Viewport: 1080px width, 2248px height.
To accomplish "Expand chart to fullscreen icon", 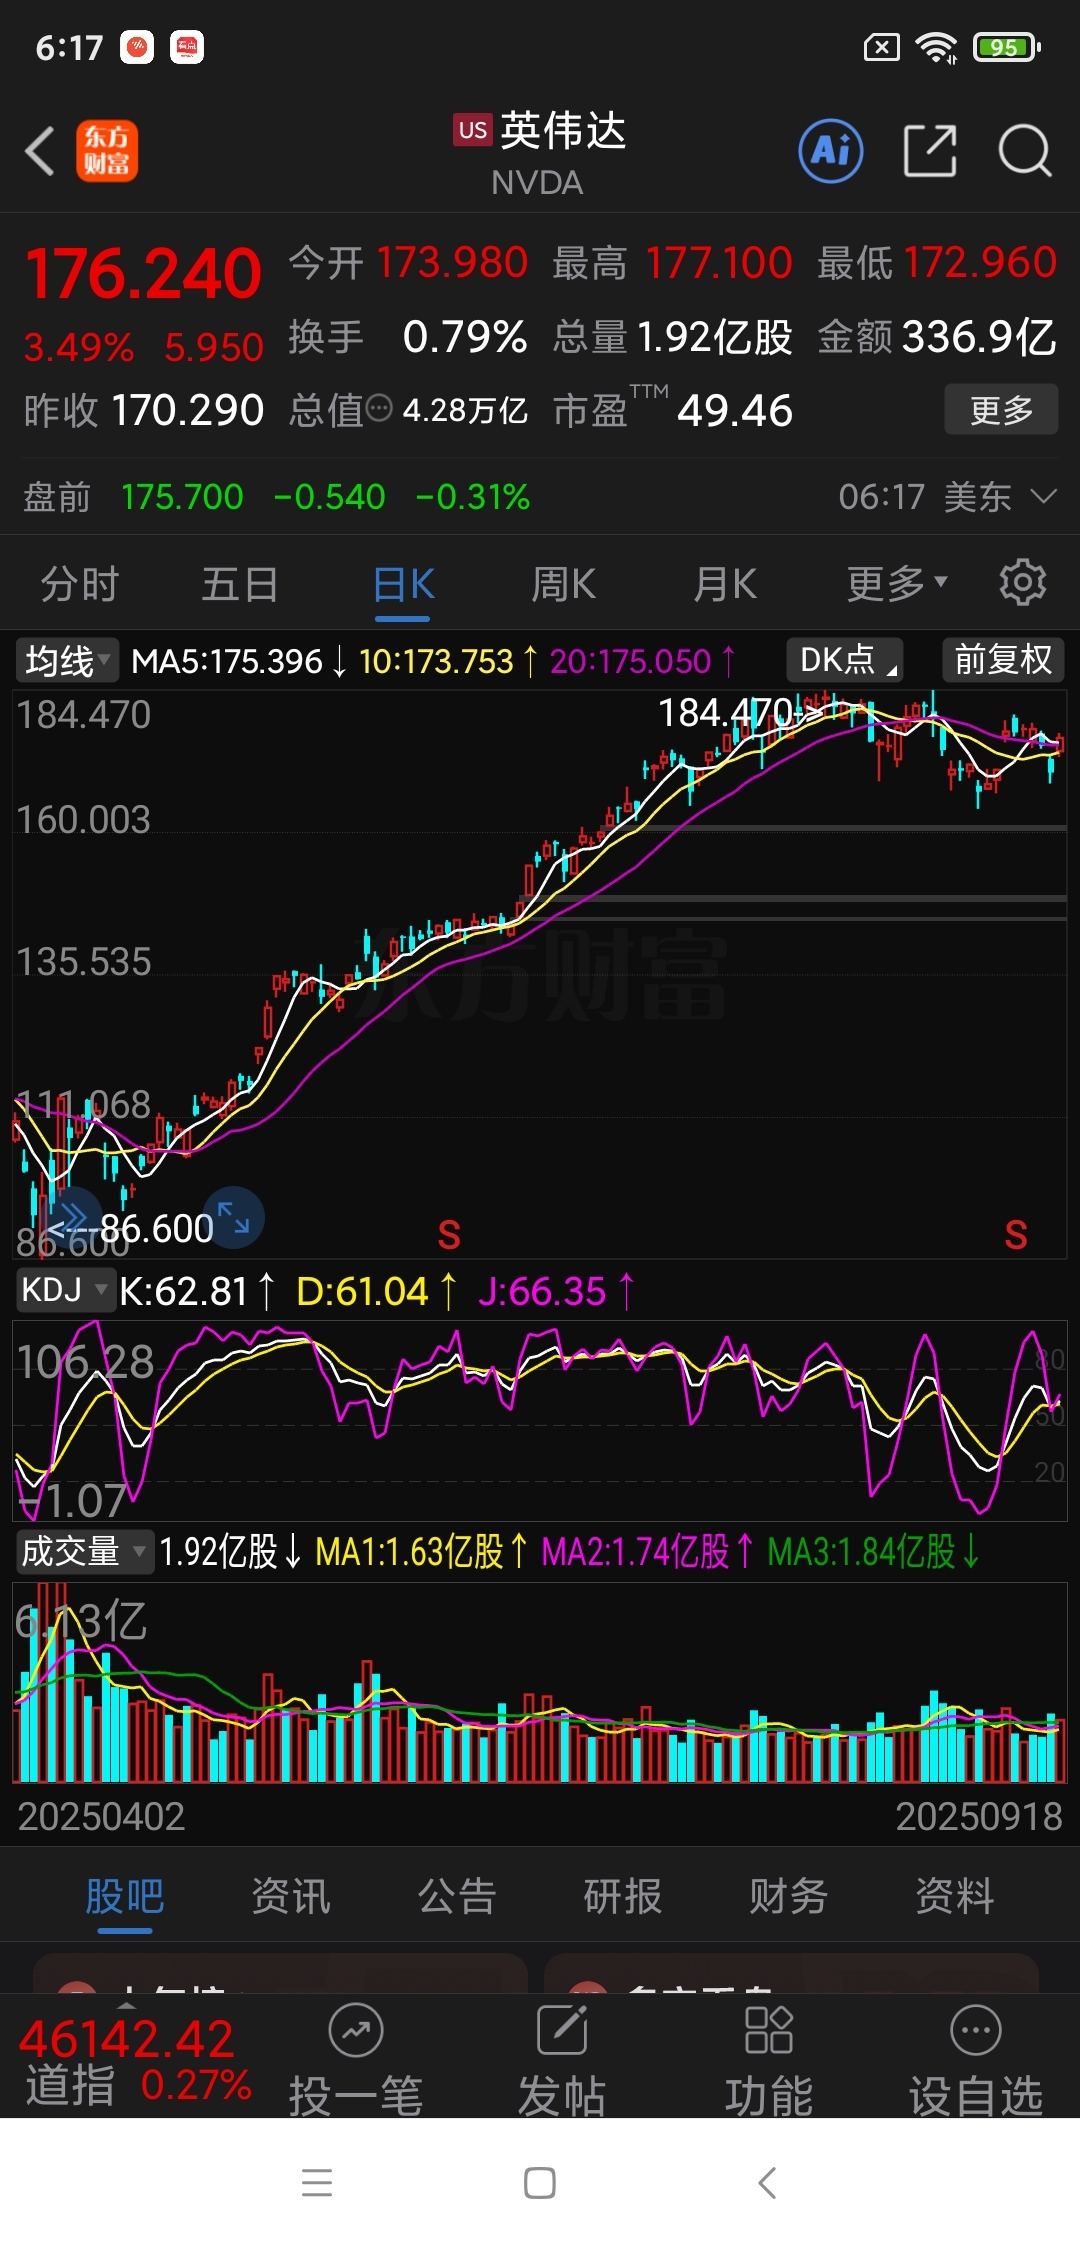I will click(234, 1217).
